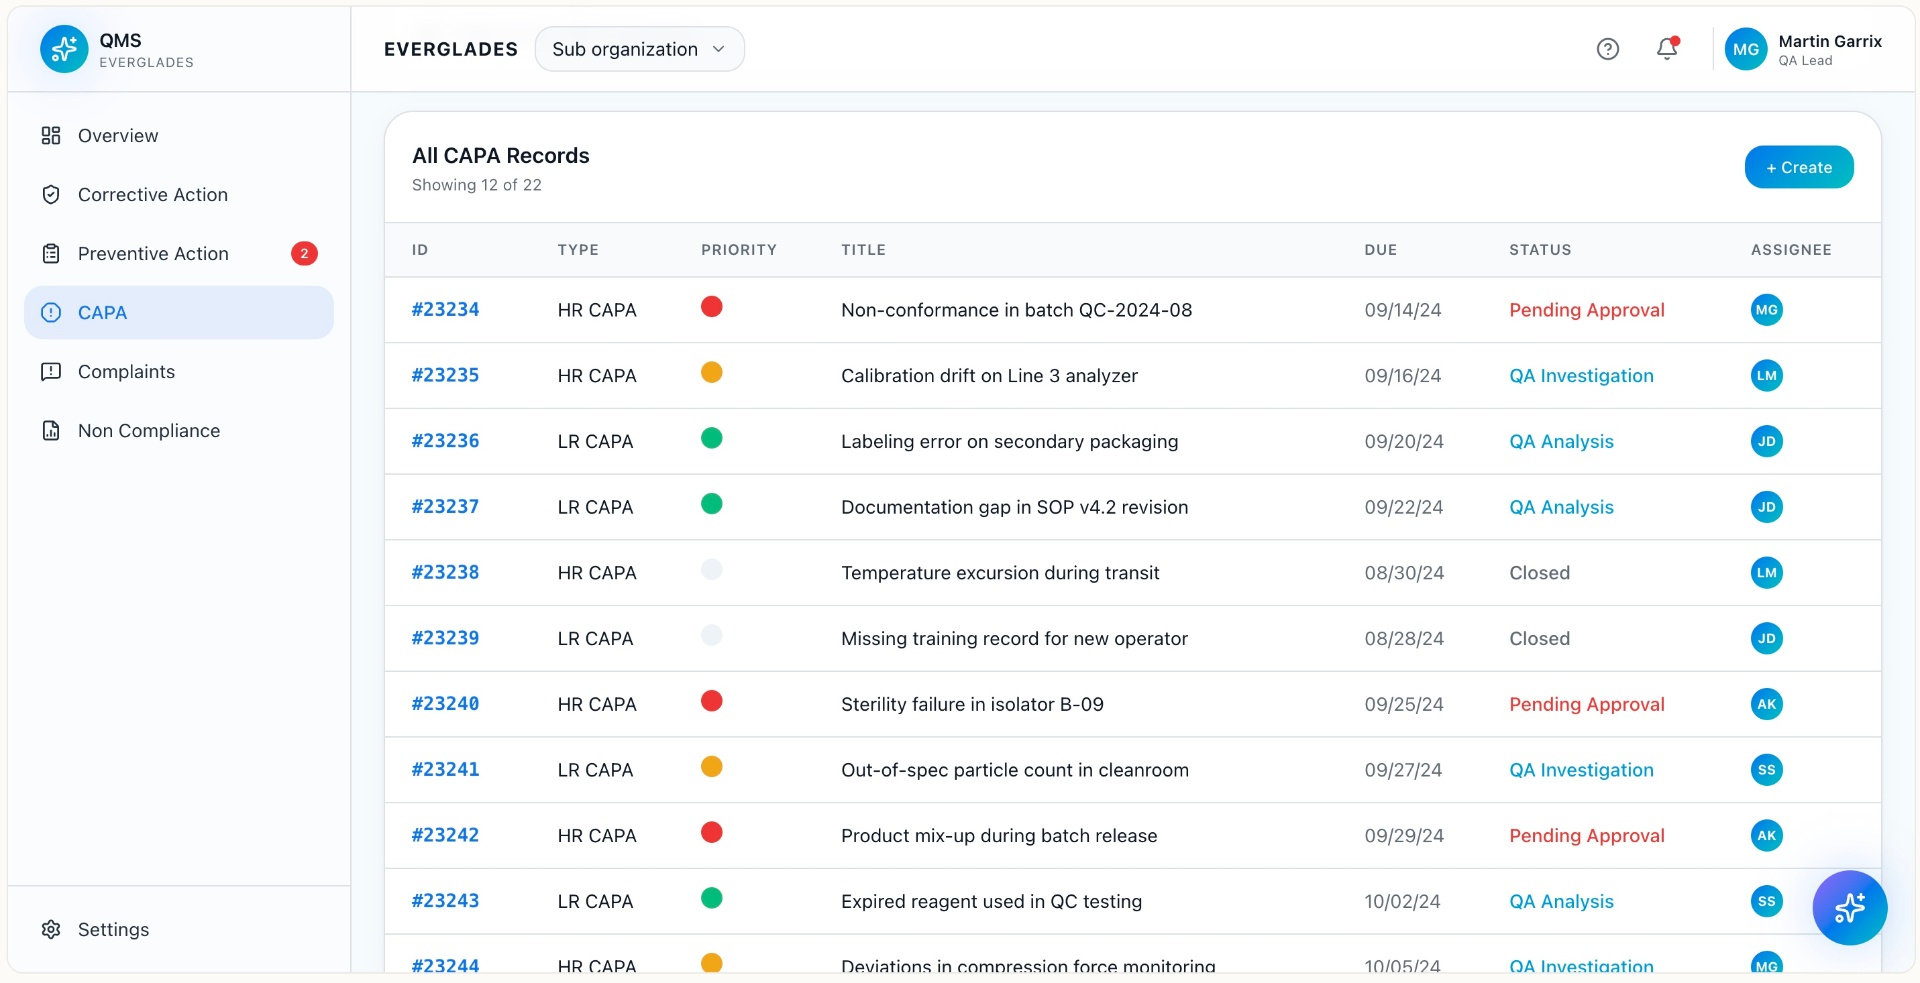Click JD assignee avatar on row #23237
This screenshot has height=983, width=1920.
click(1766, 507)
